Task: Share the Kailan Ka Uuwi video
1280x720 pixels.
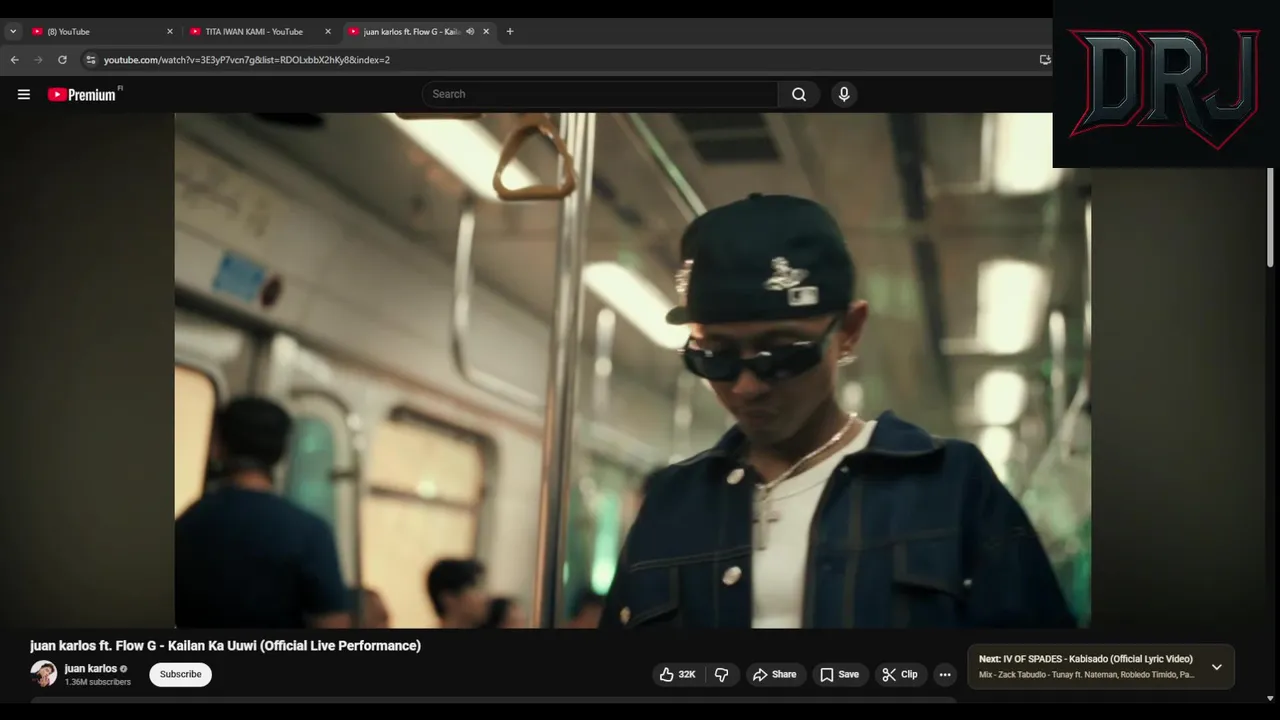Action: pyautogui.click(x=775, y=675)
